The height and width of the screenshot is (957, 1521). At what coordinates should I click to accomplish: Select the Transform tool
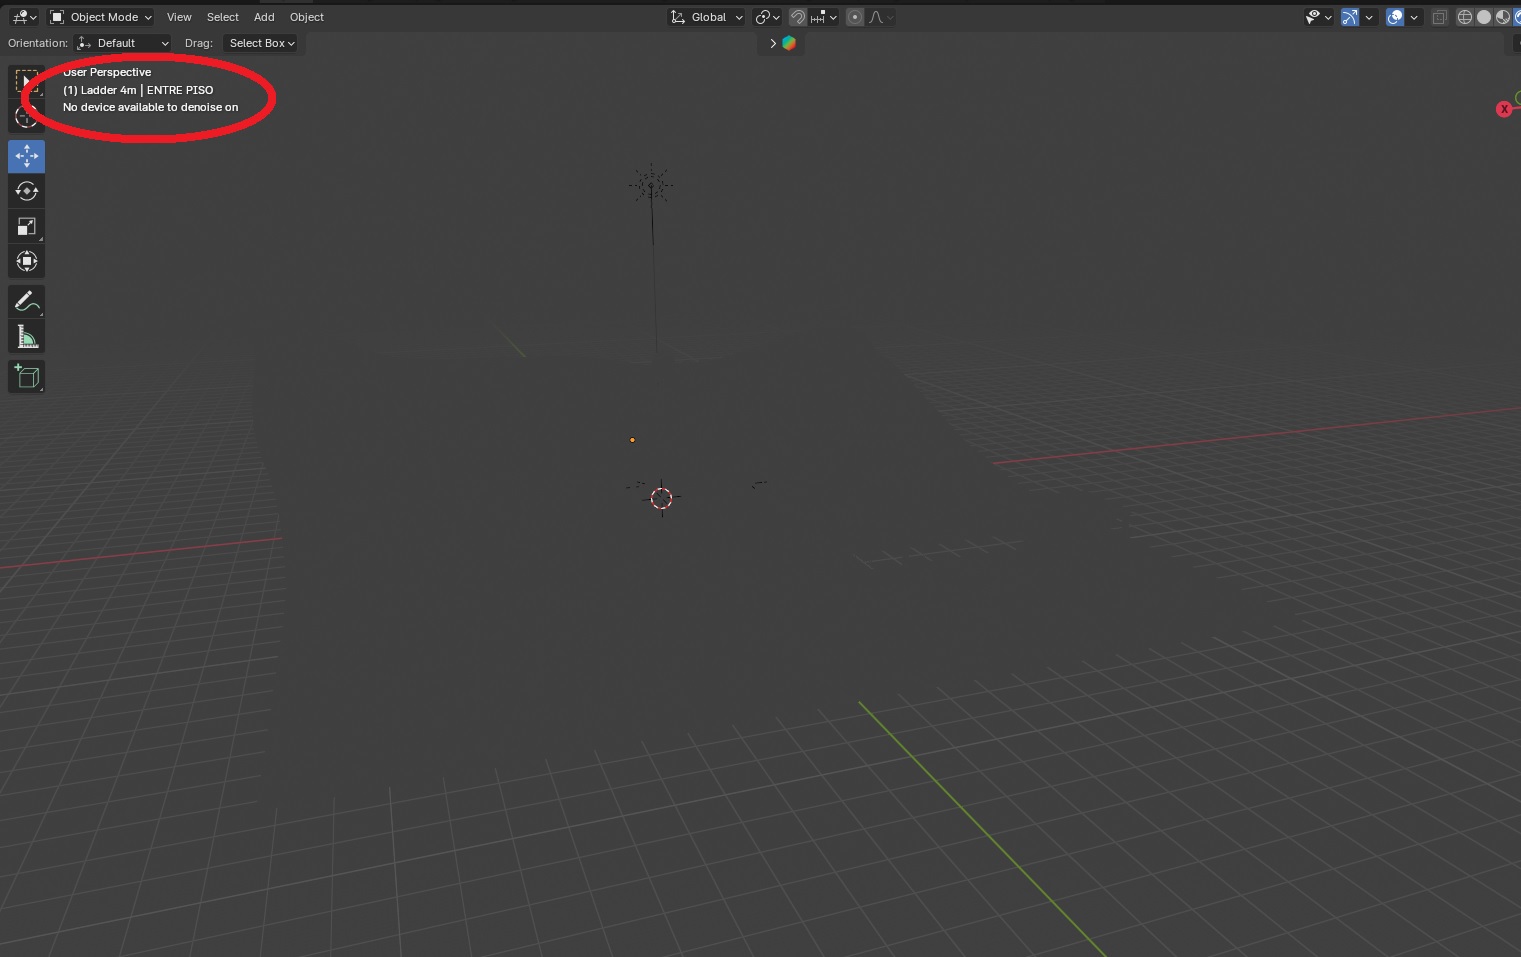[x=27, y=261]
